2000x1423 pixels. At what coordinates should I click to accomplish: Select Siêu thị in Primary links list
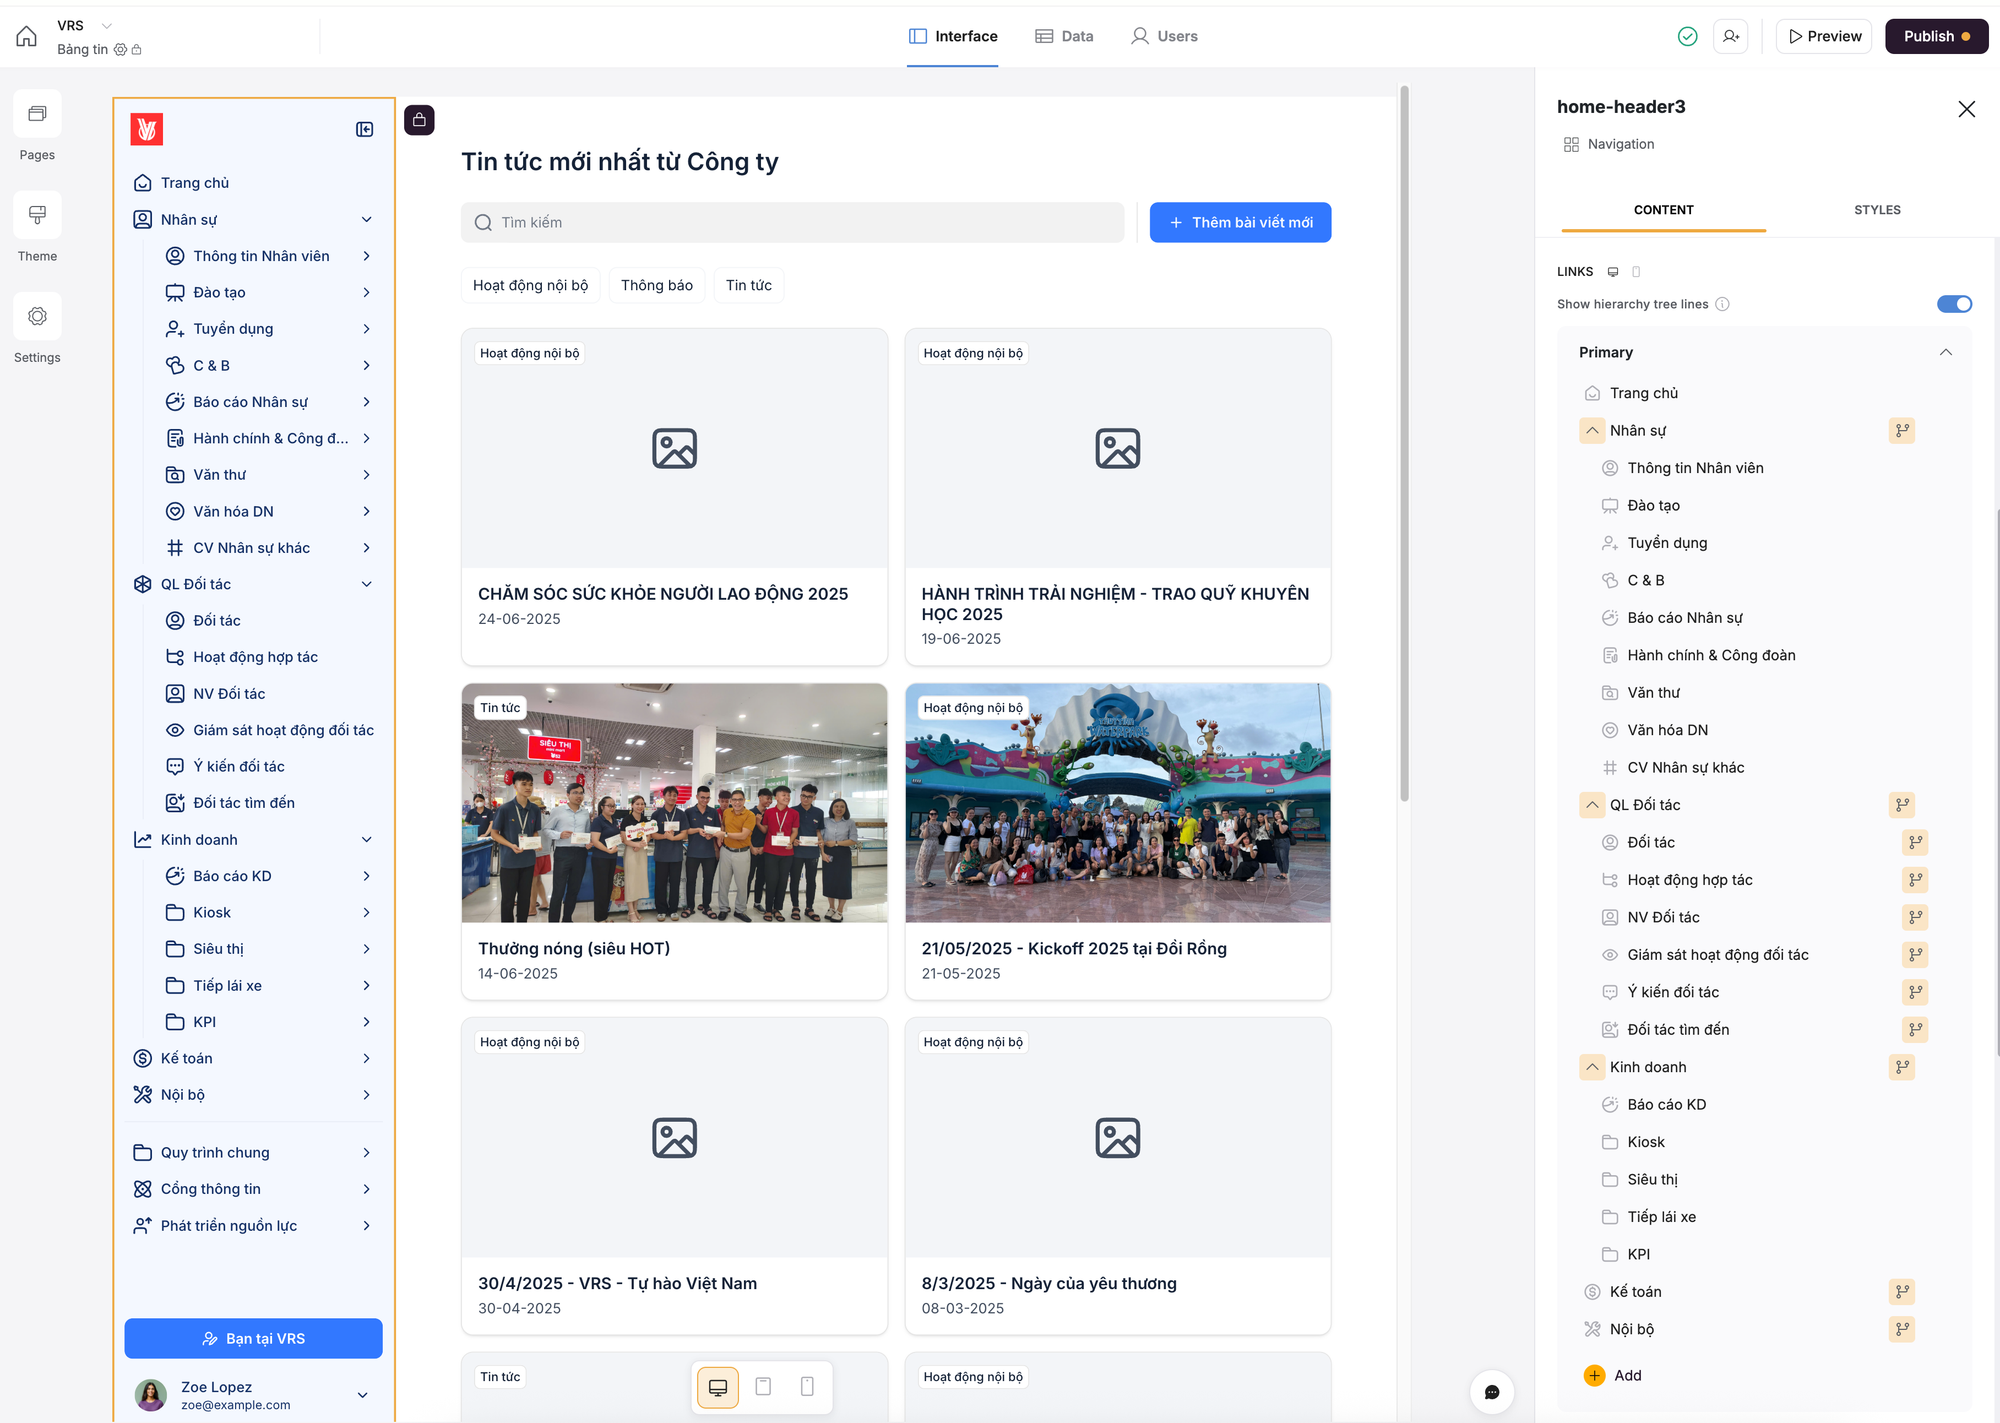click(1653, 1180)
